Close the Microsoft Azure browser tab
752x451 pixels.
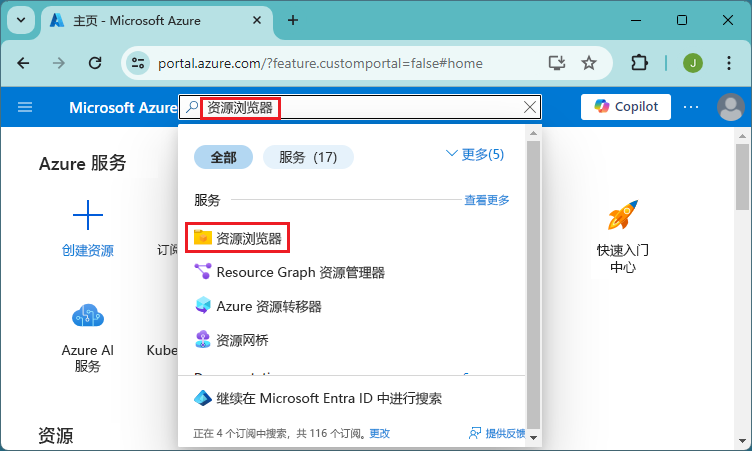pyautogui.click(x=257, y=20)
